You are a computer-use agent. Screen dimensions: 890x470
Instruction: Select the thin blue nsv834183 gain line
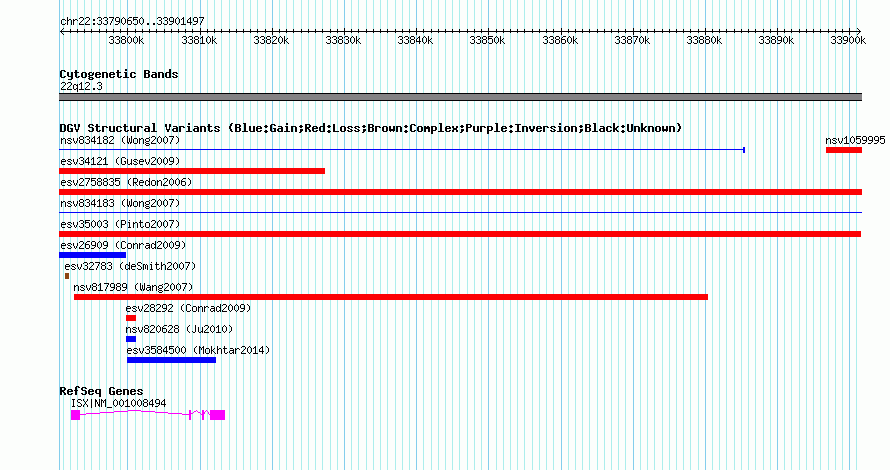coord(460,212)
